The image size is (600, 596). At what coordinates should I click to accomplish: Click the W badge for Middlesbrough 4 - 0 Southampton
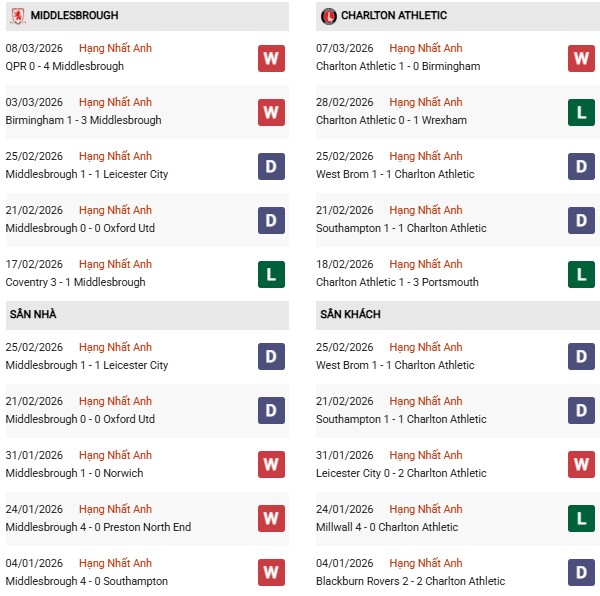(x=271, y=573)
